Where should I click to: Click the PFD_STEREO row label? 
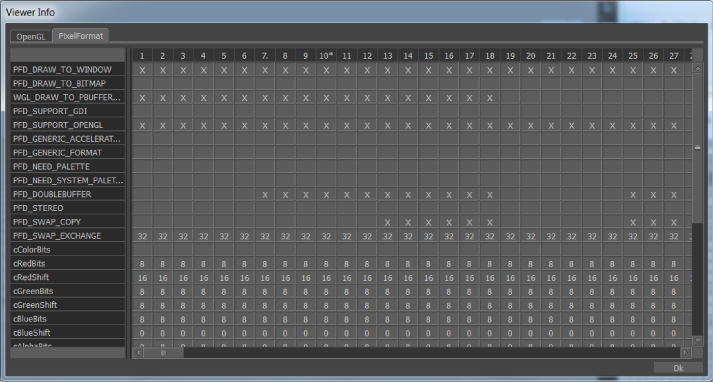68,208
